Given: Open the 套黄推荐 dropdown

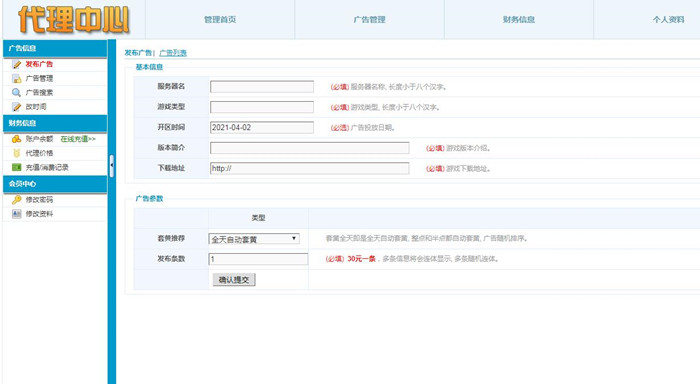Looking at the screenshot, I should 254,239.
